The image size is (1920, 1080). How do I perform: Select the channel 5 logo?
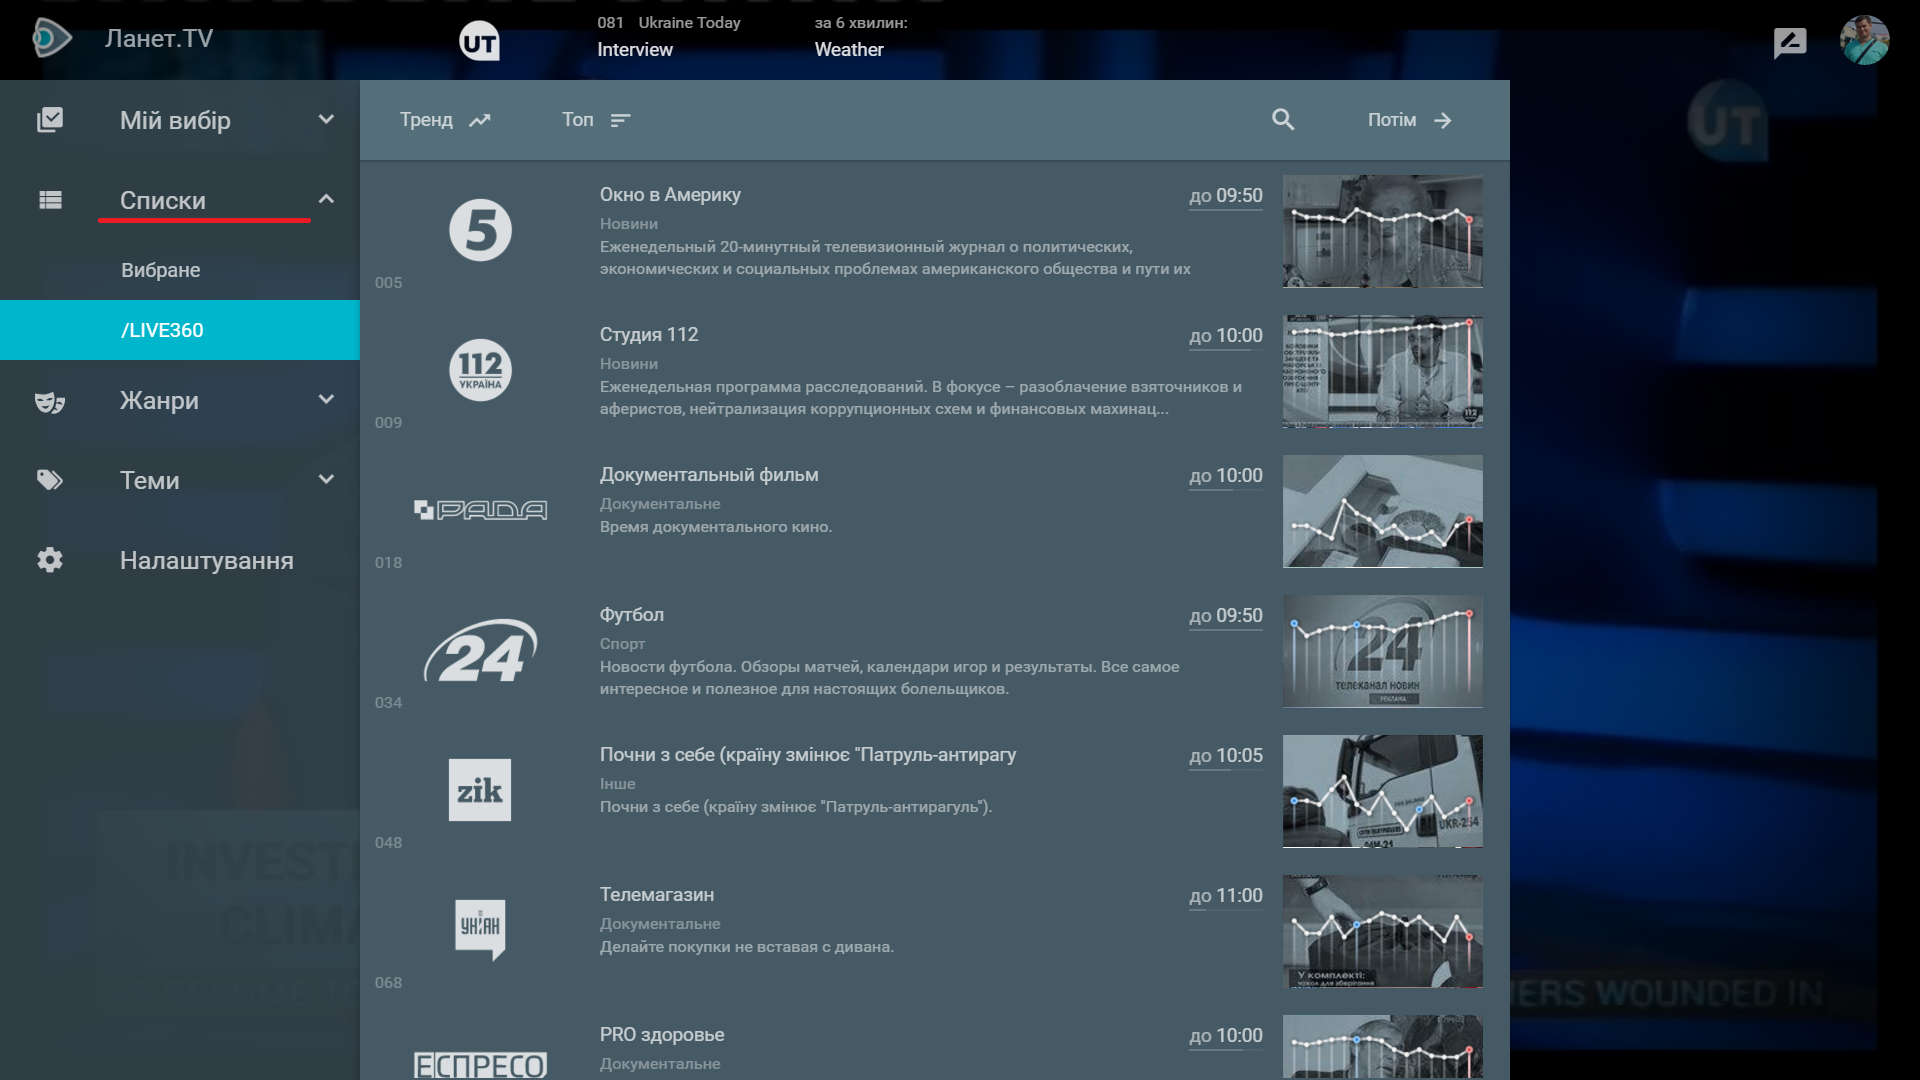click(480, 230)
